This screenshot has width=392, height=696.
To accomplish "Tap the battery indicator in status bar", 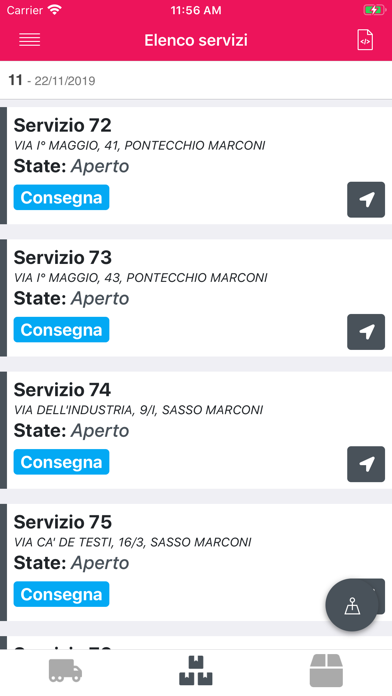I will click(x=374, y=10).
